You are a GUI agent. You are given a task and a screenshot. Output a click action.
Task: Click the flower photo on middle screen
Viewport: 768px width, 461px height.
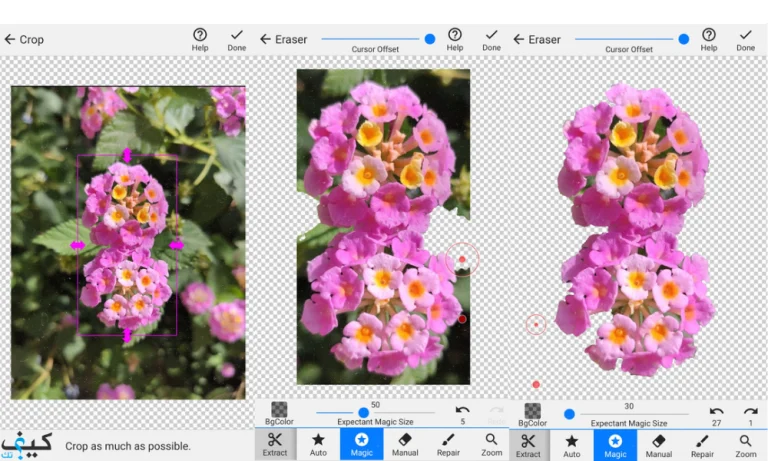click(x=383, y=226)
